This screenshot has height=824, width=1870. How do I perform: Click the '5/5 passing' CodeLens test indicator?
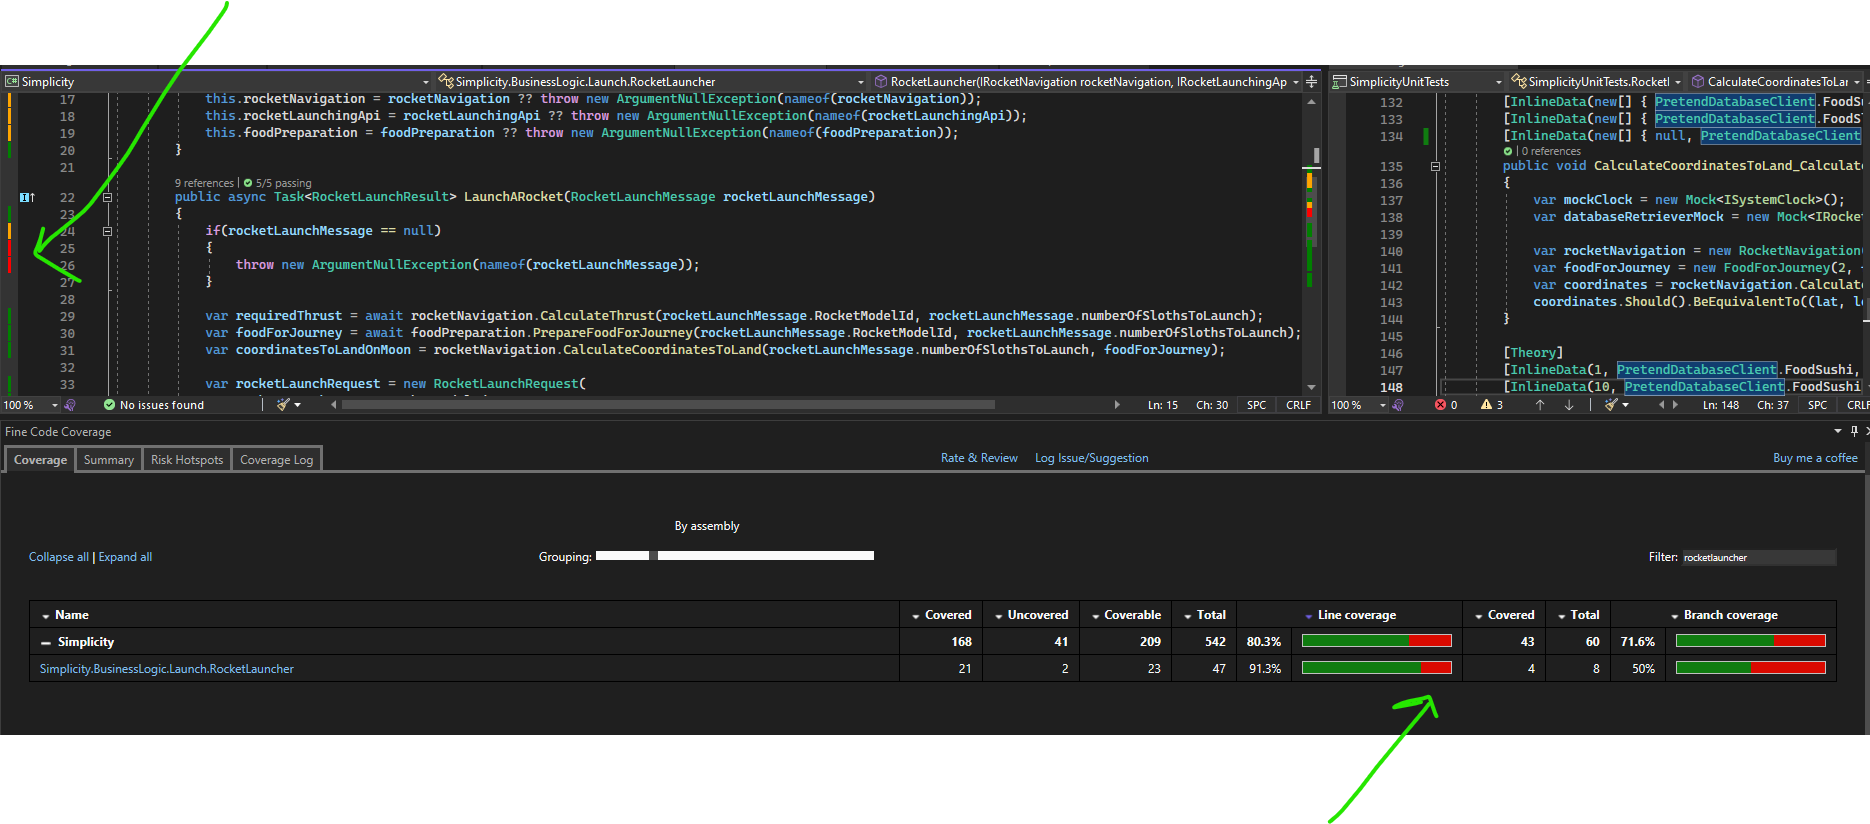point(277,183)
